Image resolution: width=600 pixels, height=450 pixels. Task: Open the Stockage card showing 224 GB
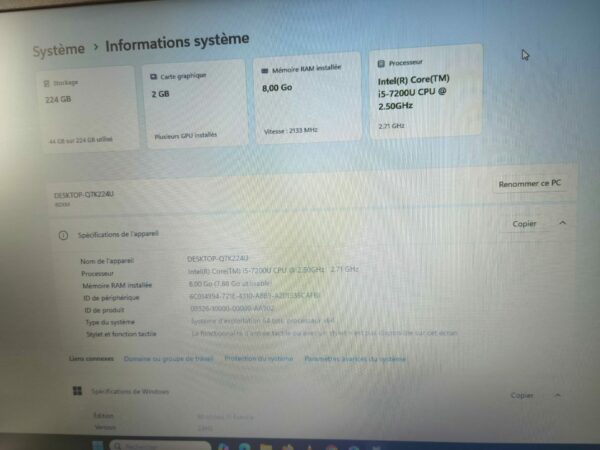point(88,109)
